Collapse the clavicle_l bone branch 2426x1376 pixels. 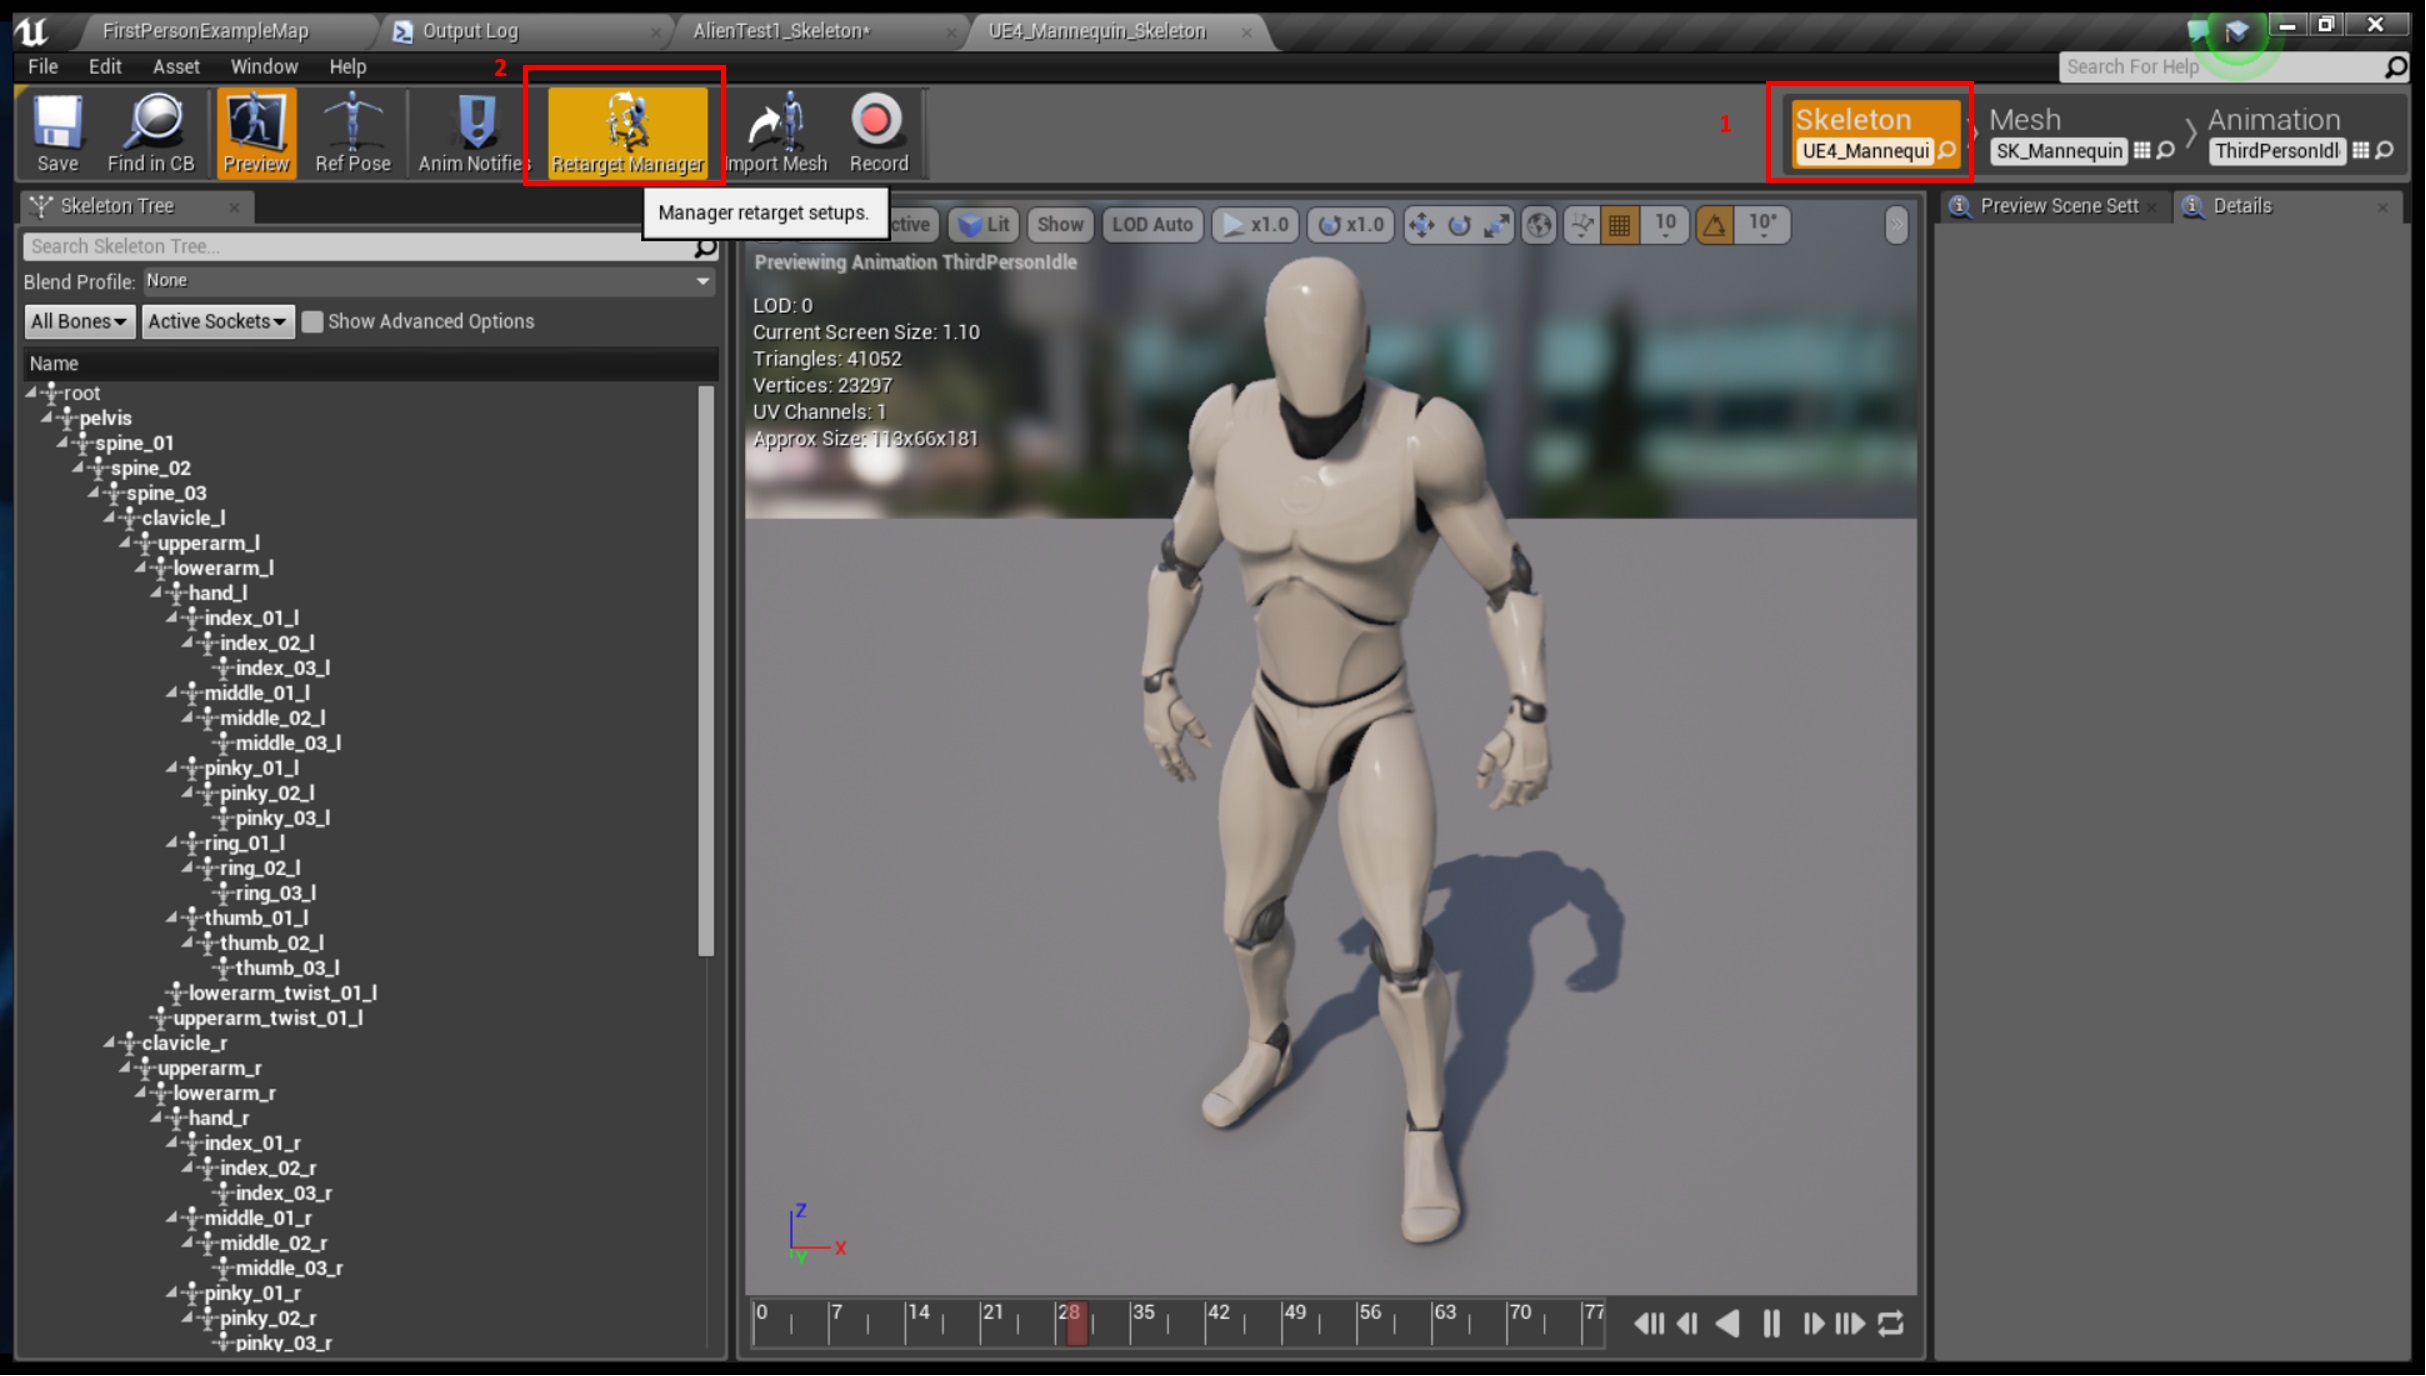109,518
